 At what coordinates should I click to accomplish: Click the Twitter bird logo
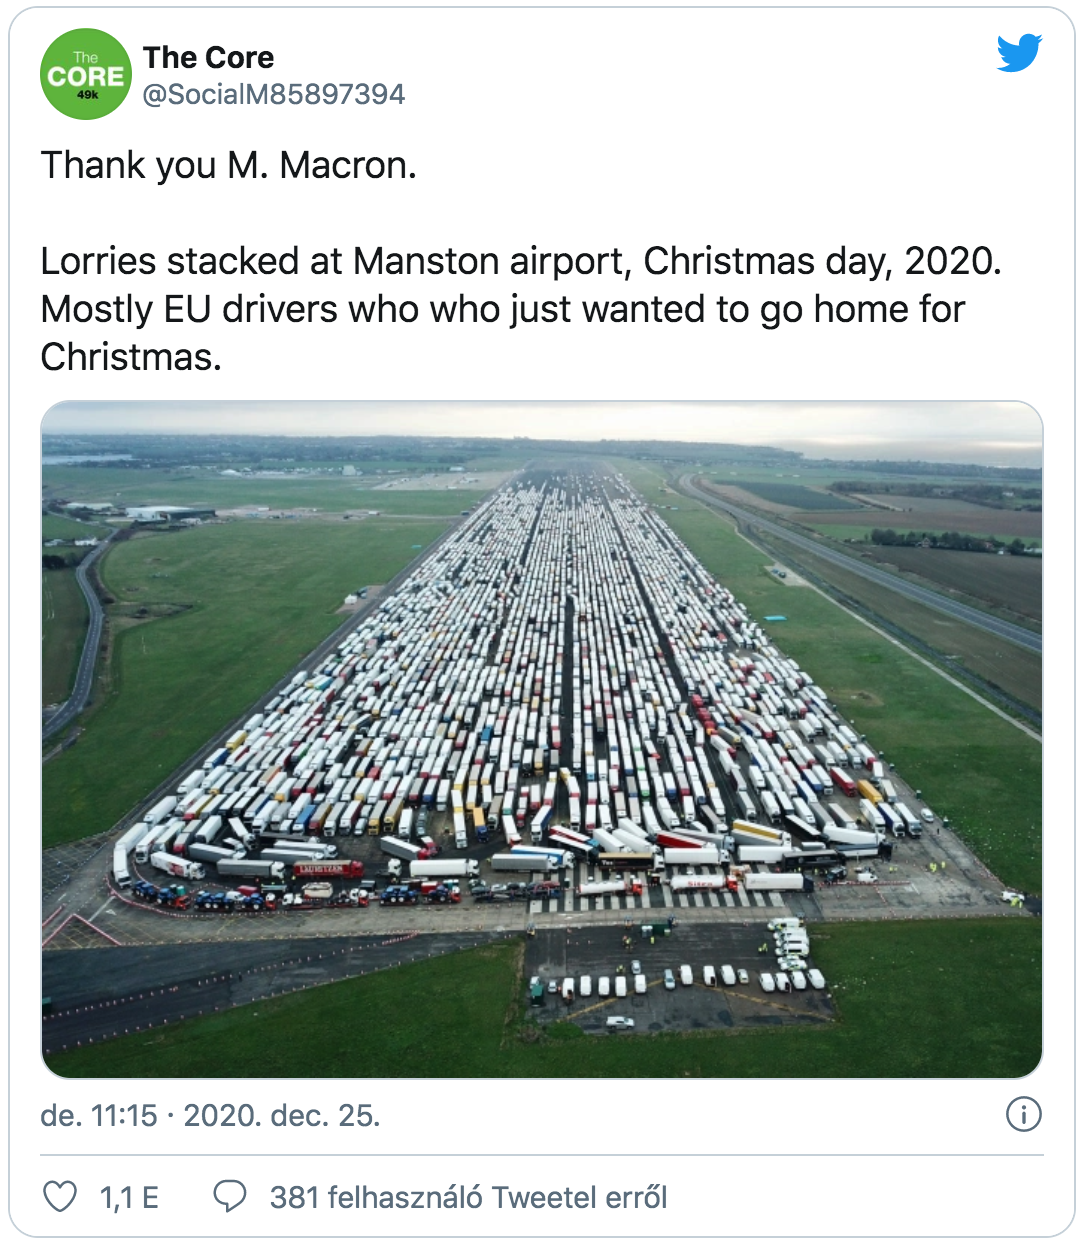click(1019, 53)
